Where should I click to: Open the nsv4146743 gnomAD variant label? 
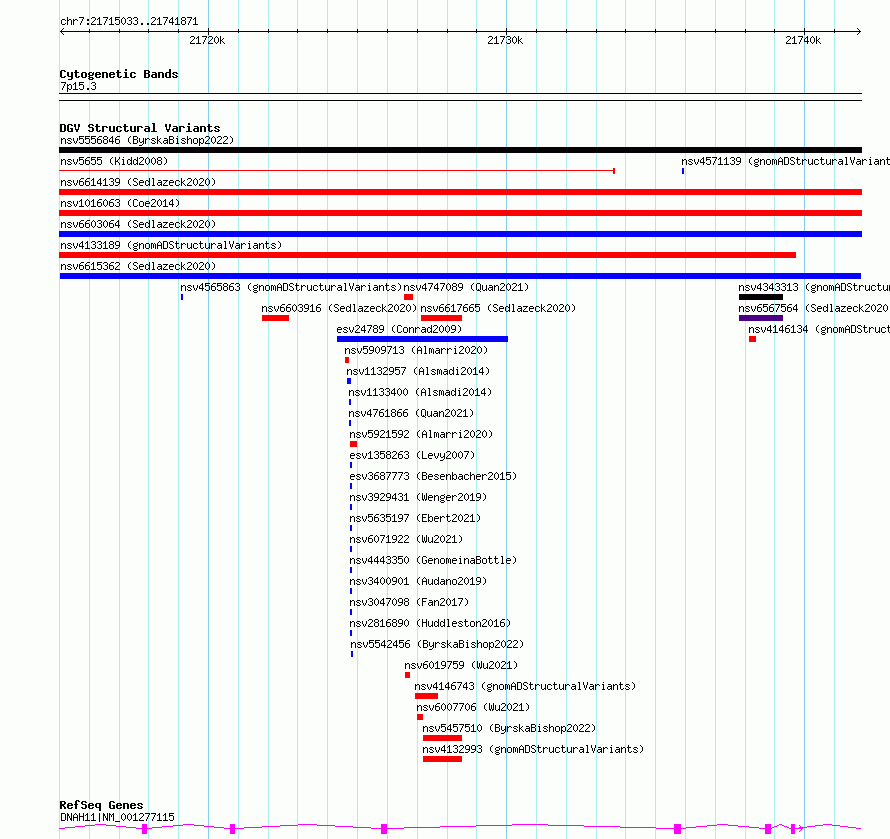pos(525,686)
